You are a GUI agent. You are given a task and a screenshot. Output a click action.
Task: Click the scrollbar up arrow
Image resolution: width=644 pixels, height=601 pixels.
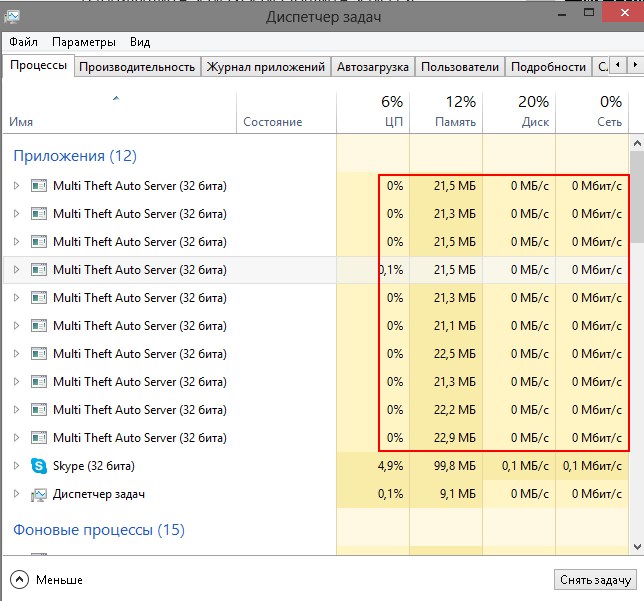637,143
